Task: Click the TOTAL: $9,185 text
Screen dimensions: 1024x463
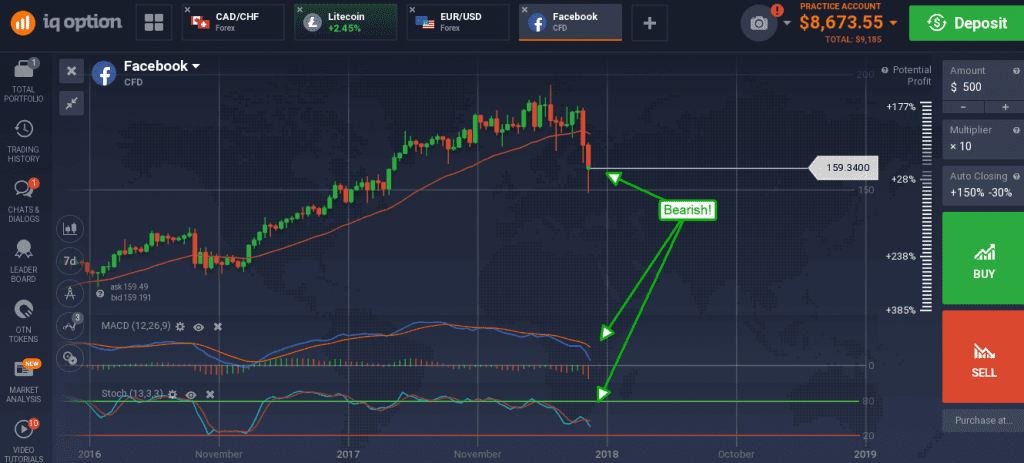Action: coord(854,39)
